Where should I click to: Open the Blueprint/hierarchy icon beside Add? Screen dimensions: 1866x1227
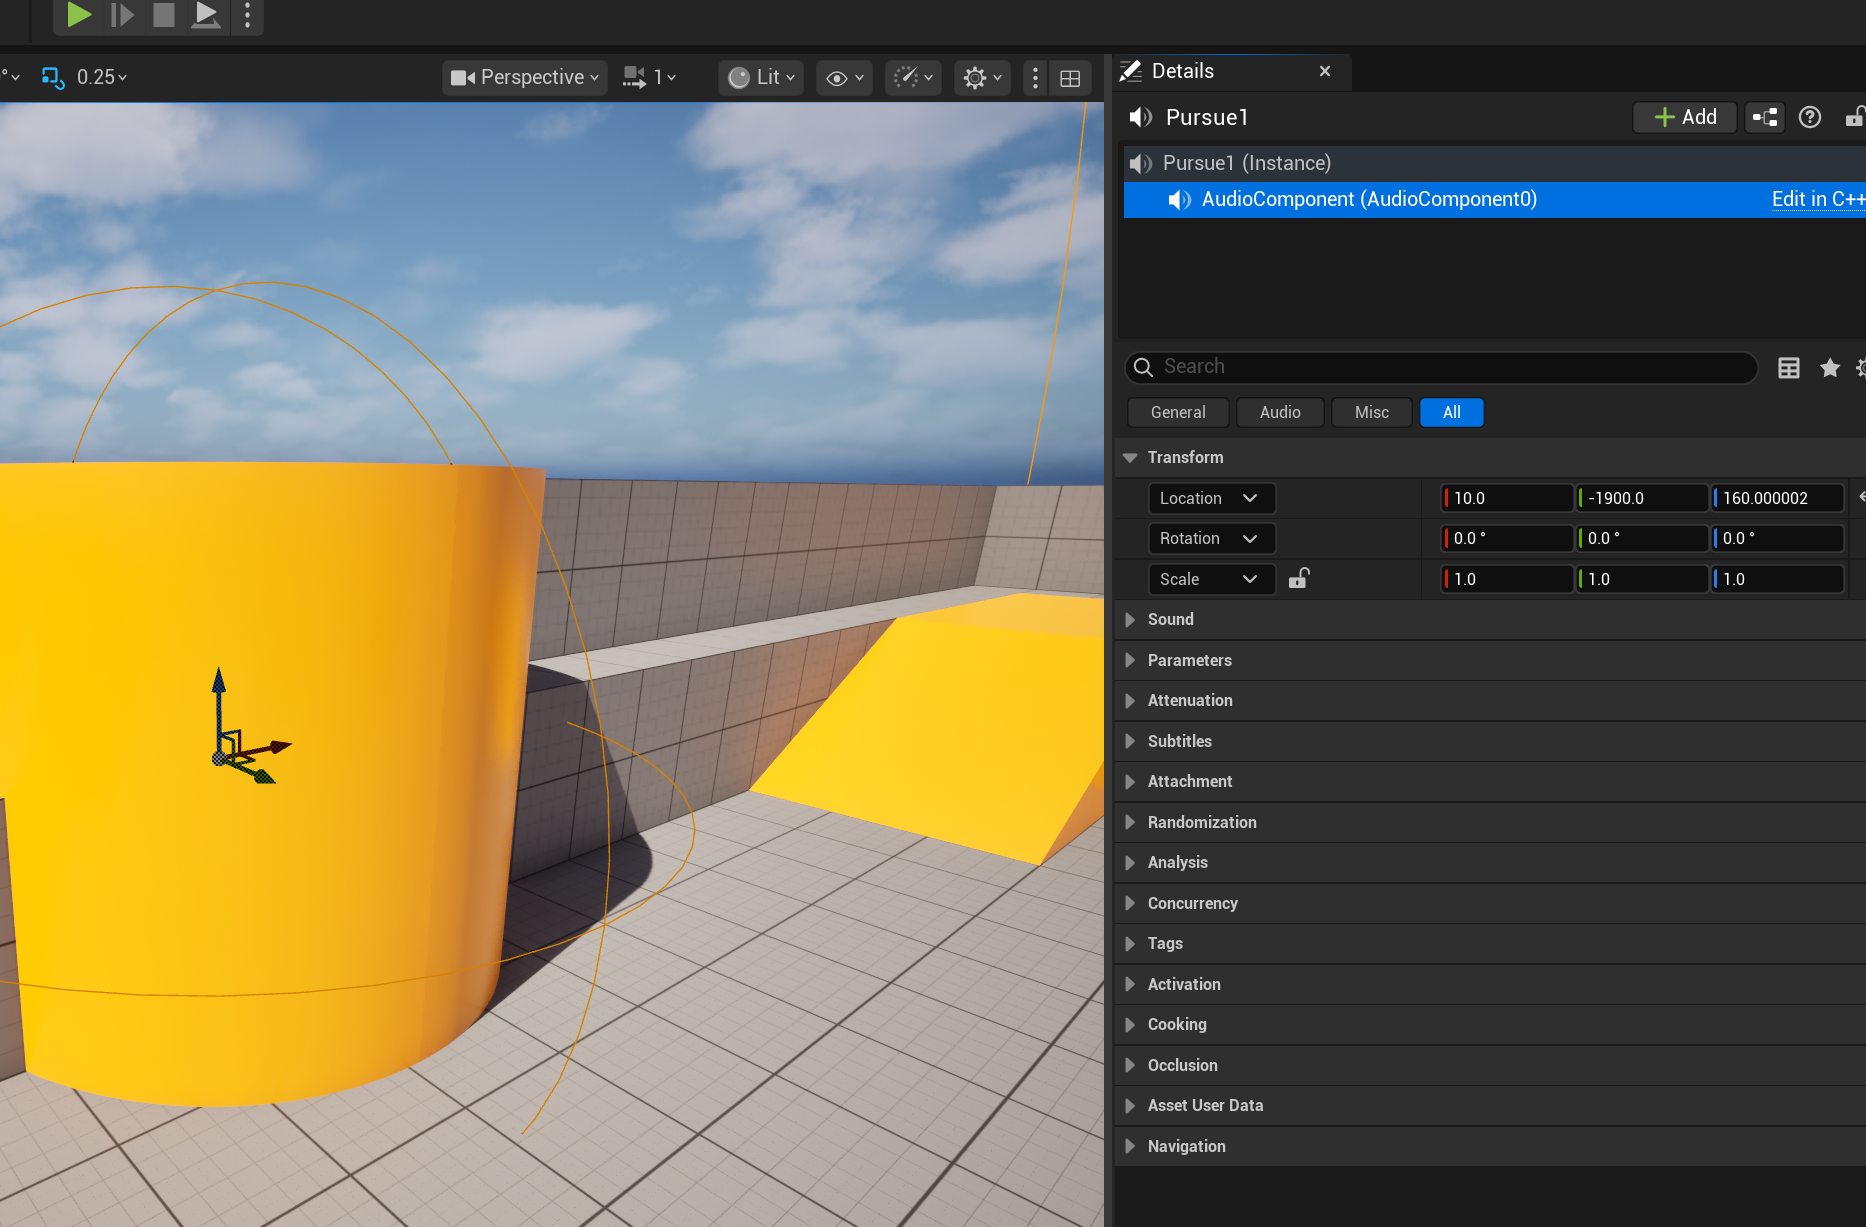pyautogui.click(x=1765, y=117)
